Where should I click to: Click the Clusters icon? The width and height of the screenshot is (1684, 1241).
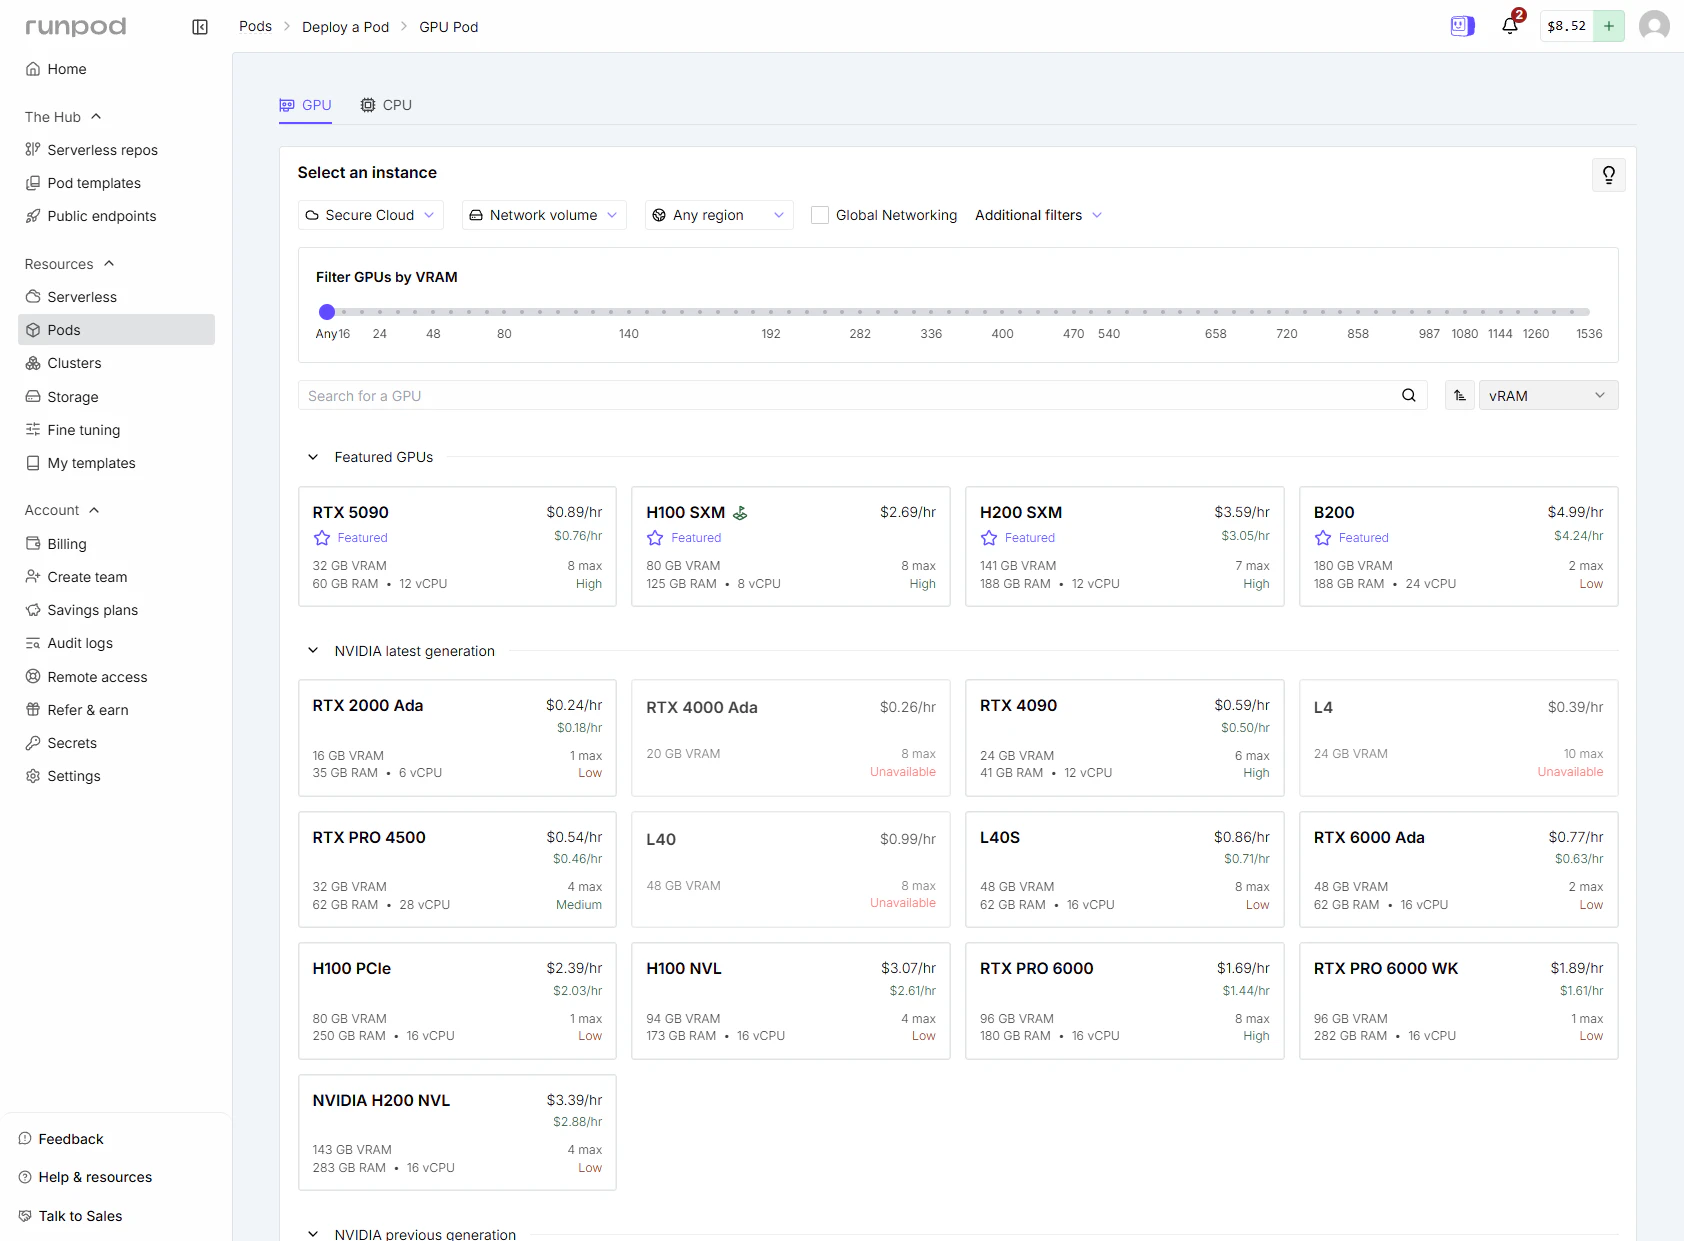tap(33, 363)
